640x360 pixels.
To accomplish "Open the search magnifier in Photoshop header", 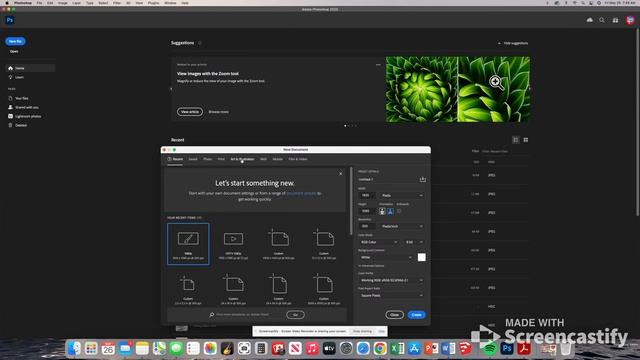I will point(602,20).
